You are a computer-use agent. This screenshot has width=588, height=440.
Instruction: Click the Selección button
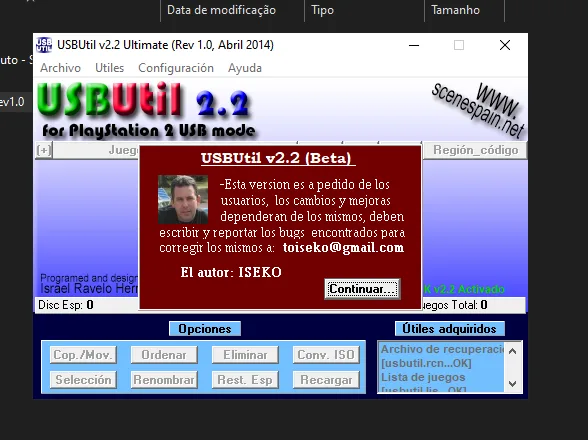[x=83, y=380]
